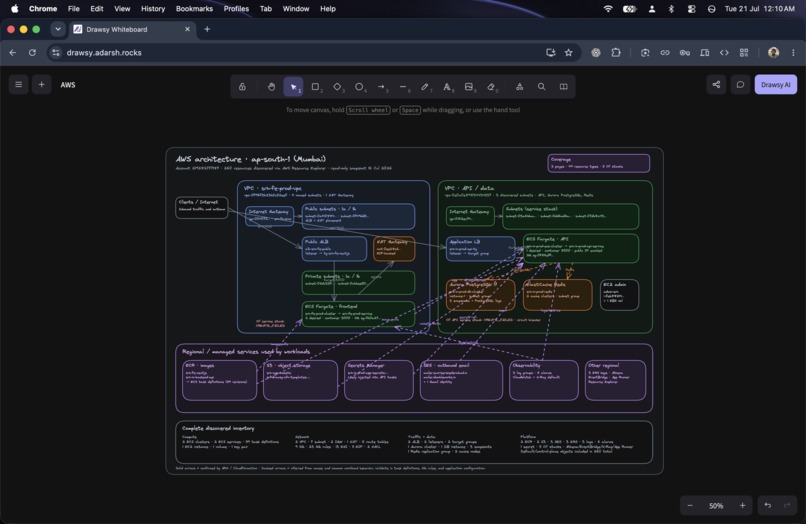Open the canvas search tool
Screen dimensions: 806x524
click(x=542, y=87)
